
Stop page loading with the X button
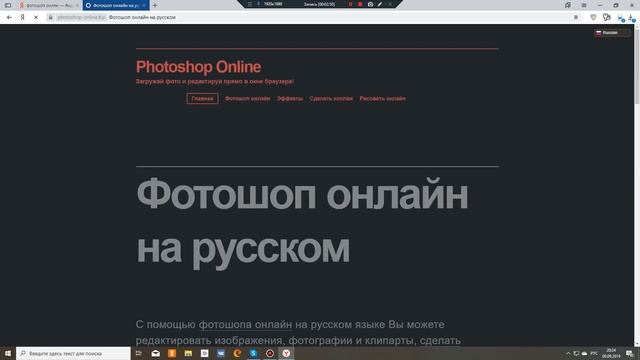click(36, 17)
